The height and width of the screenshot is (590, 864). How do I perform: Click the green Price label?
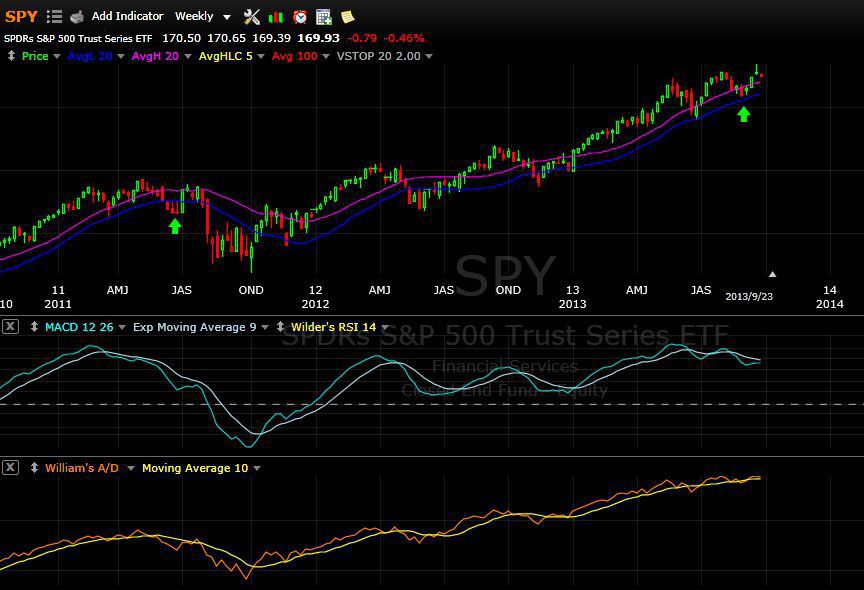pyautogui.click(x=35, y=56)
